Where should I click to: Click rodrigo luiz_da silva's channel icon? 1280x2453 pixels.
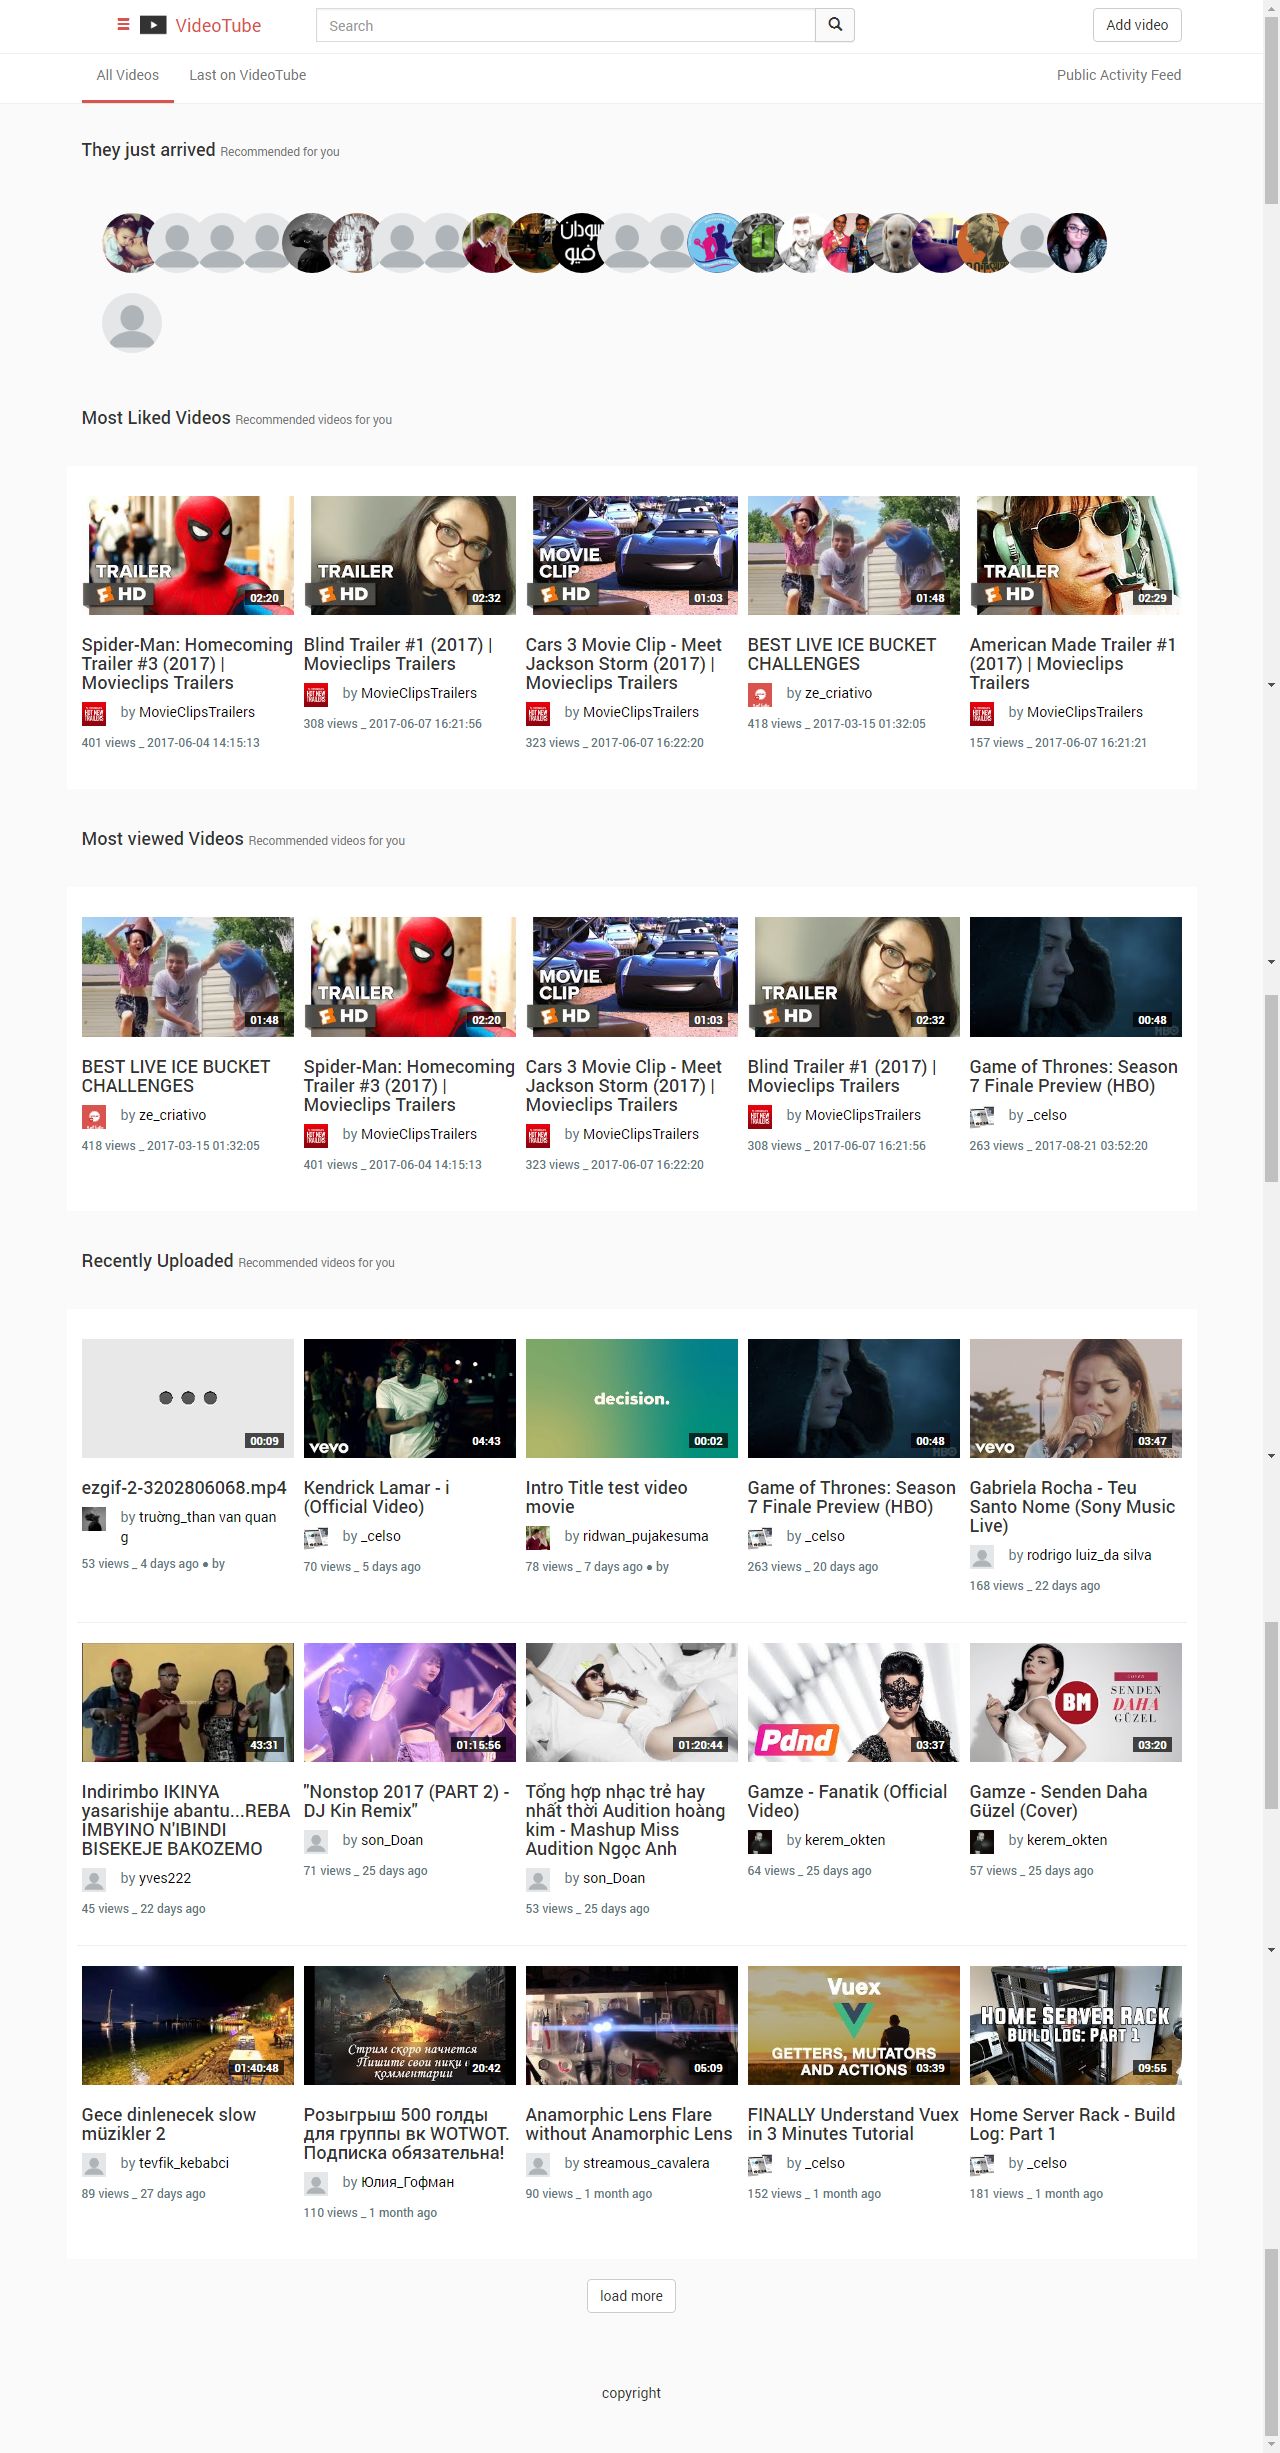(982, 1557)
